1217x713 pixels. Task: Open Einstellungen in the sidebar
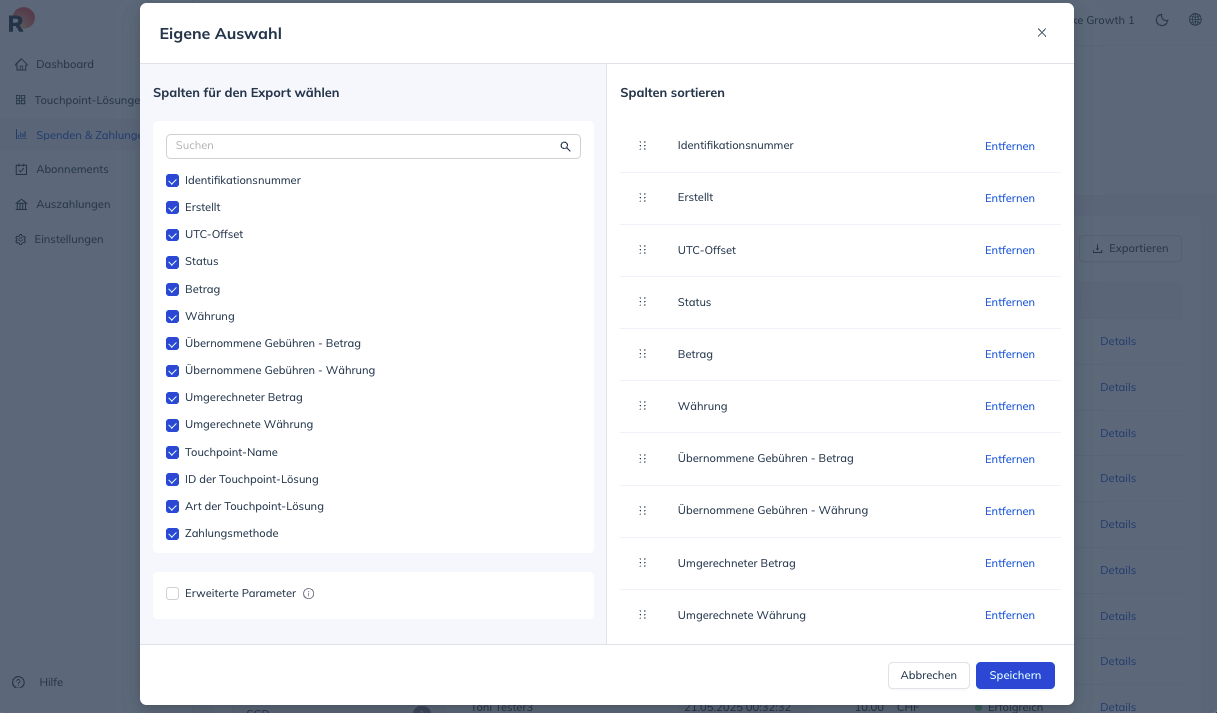[x=69, y=240]
